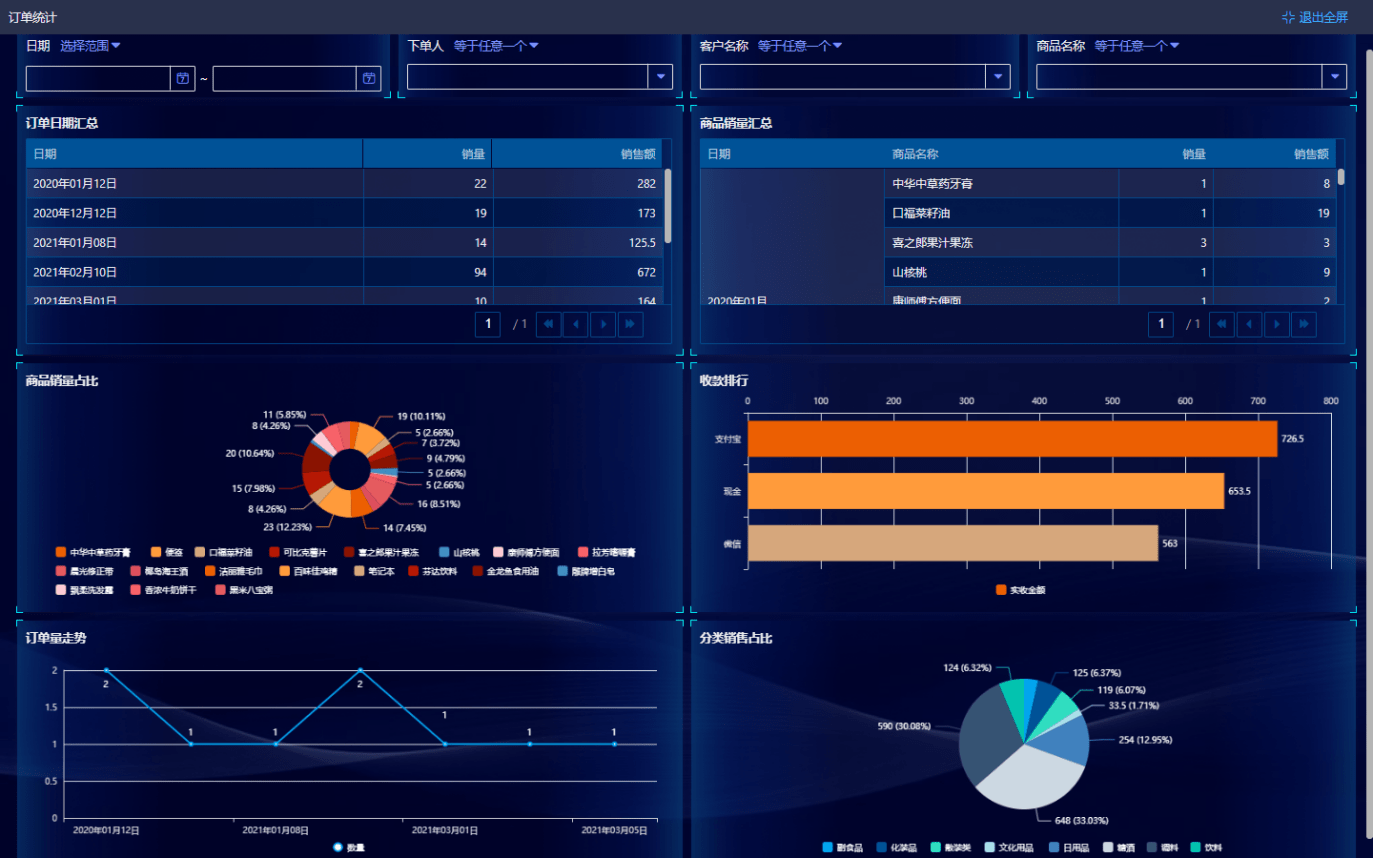The image size is (1373, 858).
Task: Click the end date input field
Action: (x=285, y=78)
